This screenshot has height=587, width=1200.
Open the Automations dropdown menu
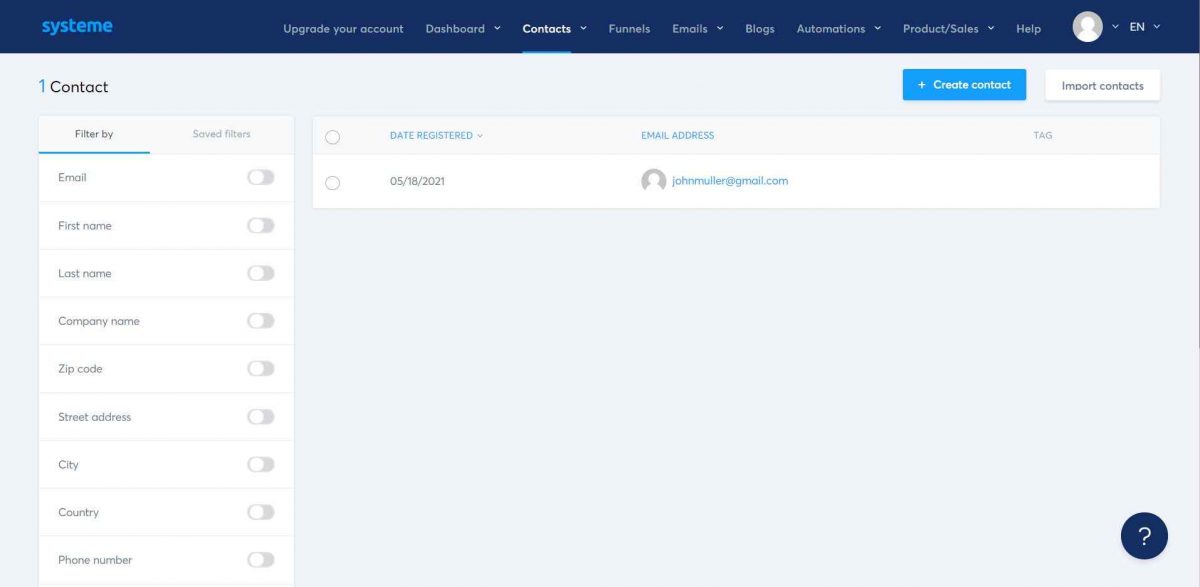839,29
